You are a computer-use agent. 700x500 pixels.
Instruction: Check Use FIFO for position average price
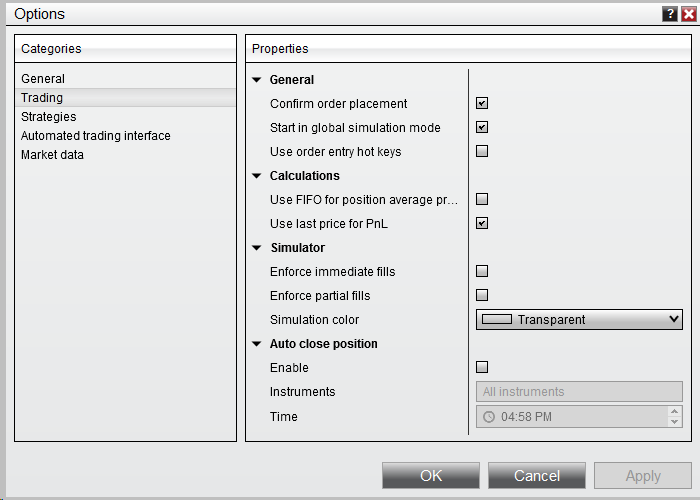click(x=482, y=199)
